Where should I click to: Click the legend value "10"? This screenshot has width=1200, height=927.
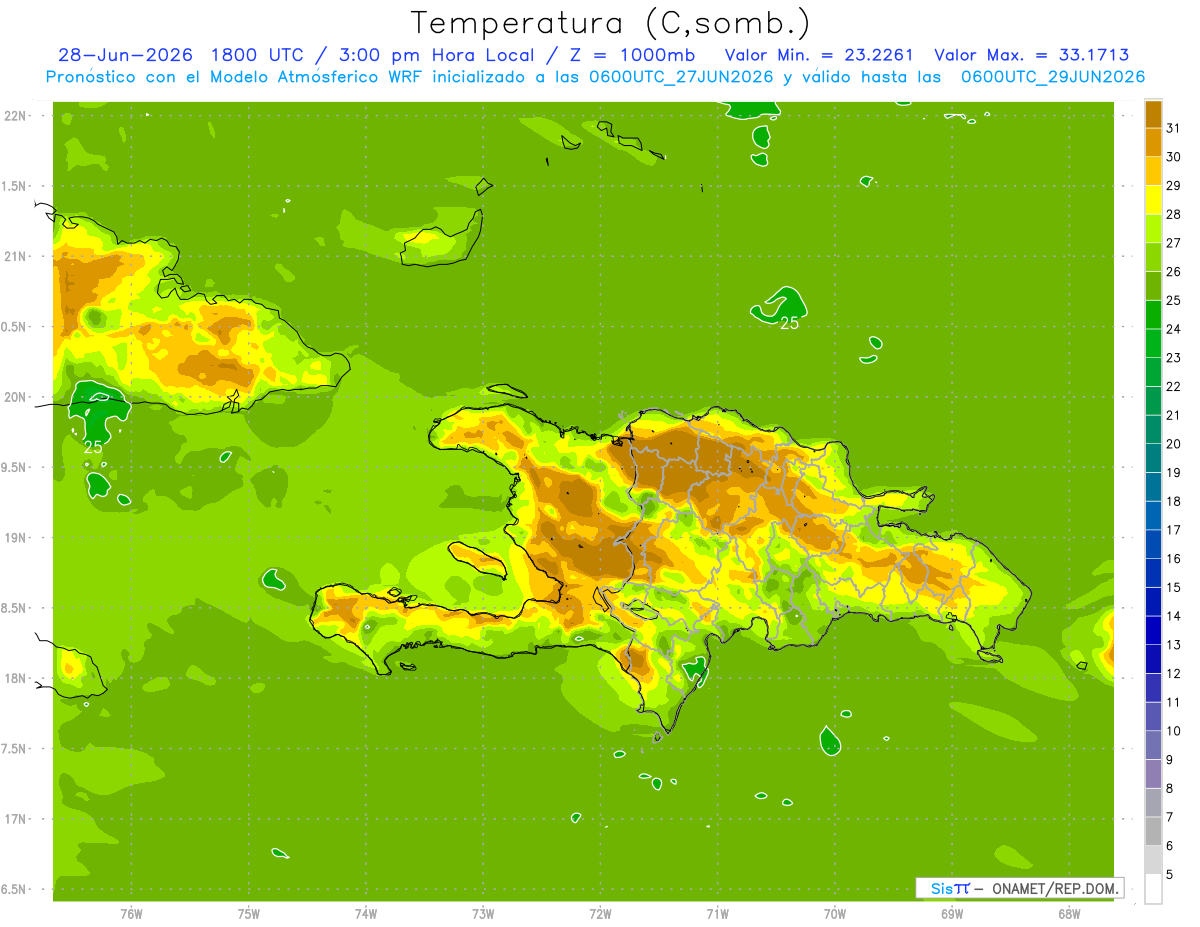[x=1174, y=731]
